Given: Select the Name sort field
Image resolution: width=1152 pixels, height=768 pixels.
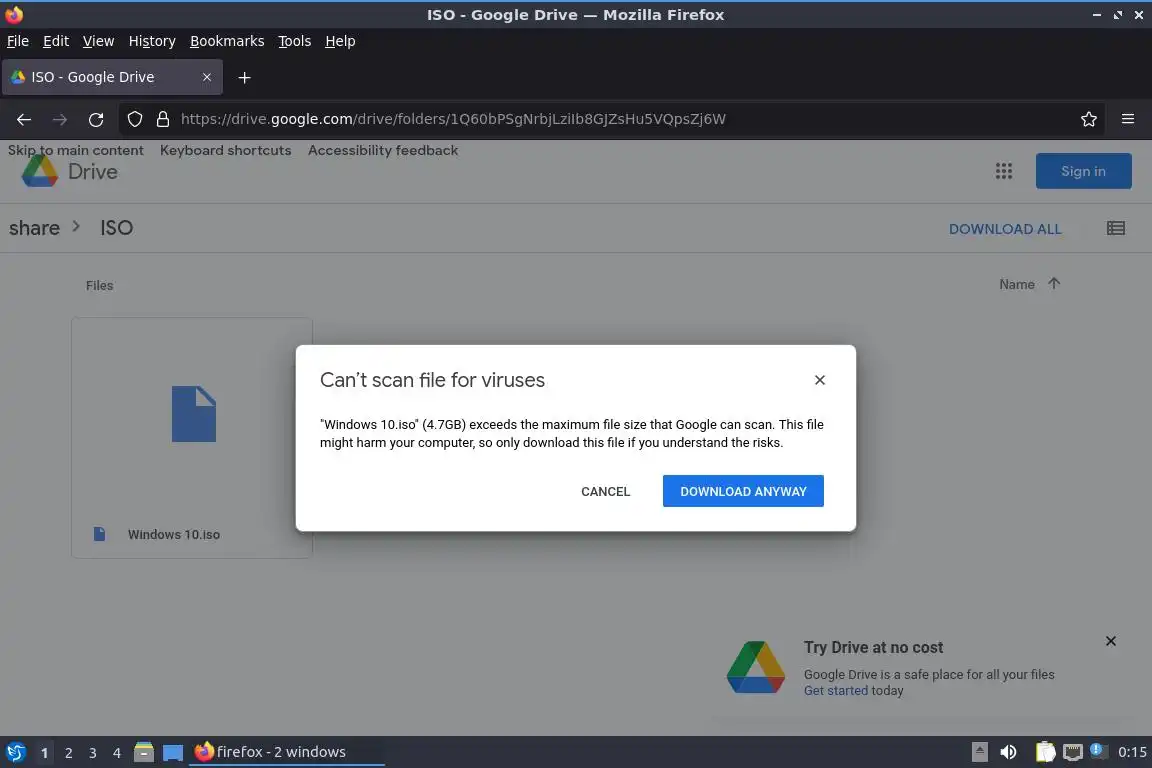Looking at the screenshot, I should pos(1016,284).
